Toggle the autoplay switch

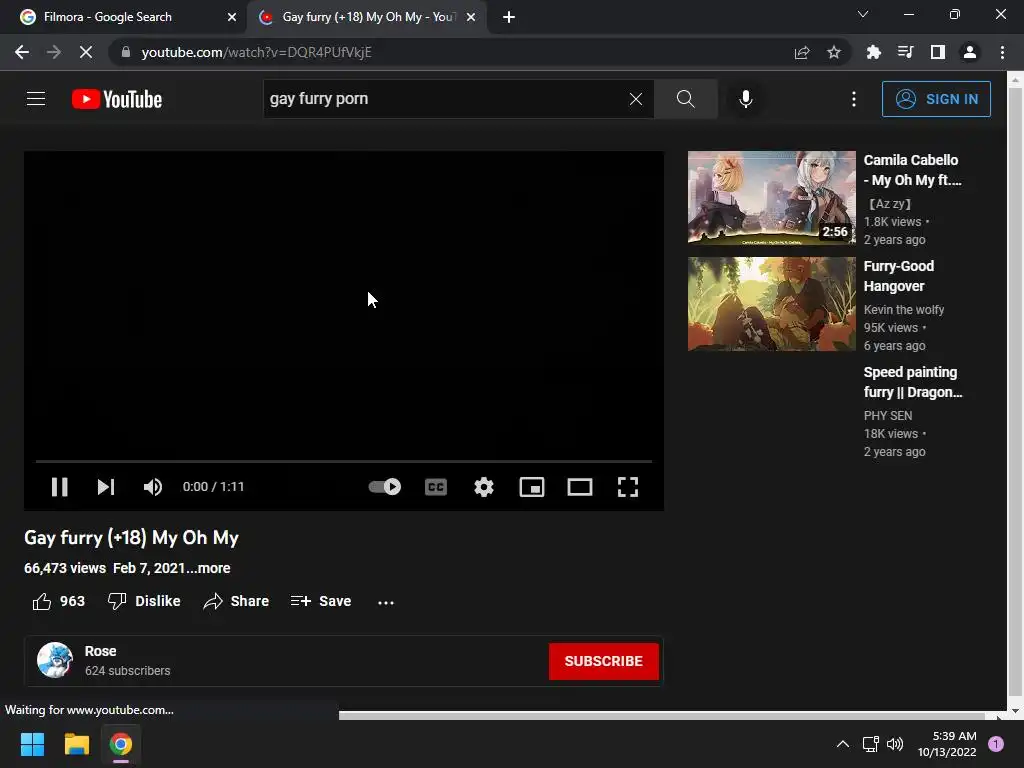[x=385, y=487]
